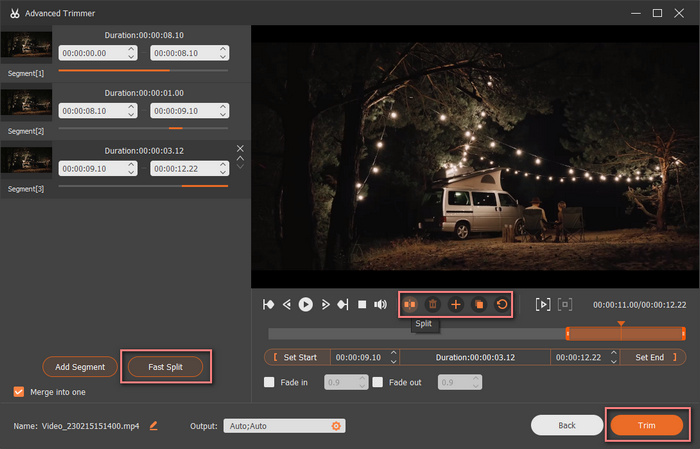Click the greyed bracket stop-segment icon
The width and height of the screenshot is (700, 449).
click(x=565, y=304)
